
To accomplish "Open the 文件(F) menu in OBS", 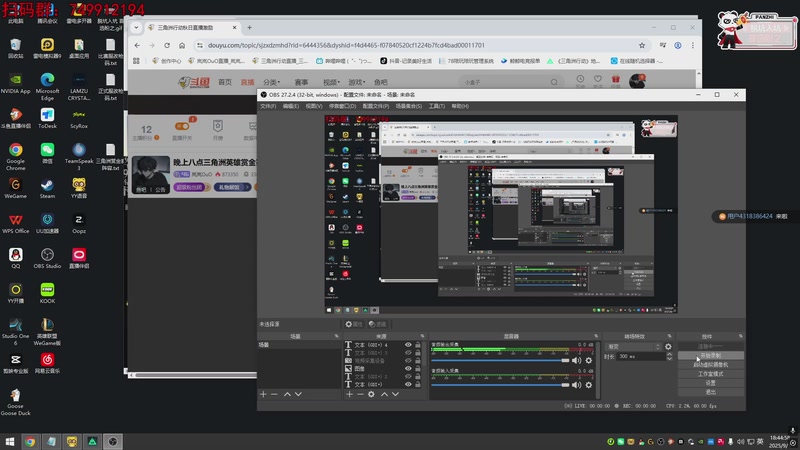I will click(x=268, y=106).
